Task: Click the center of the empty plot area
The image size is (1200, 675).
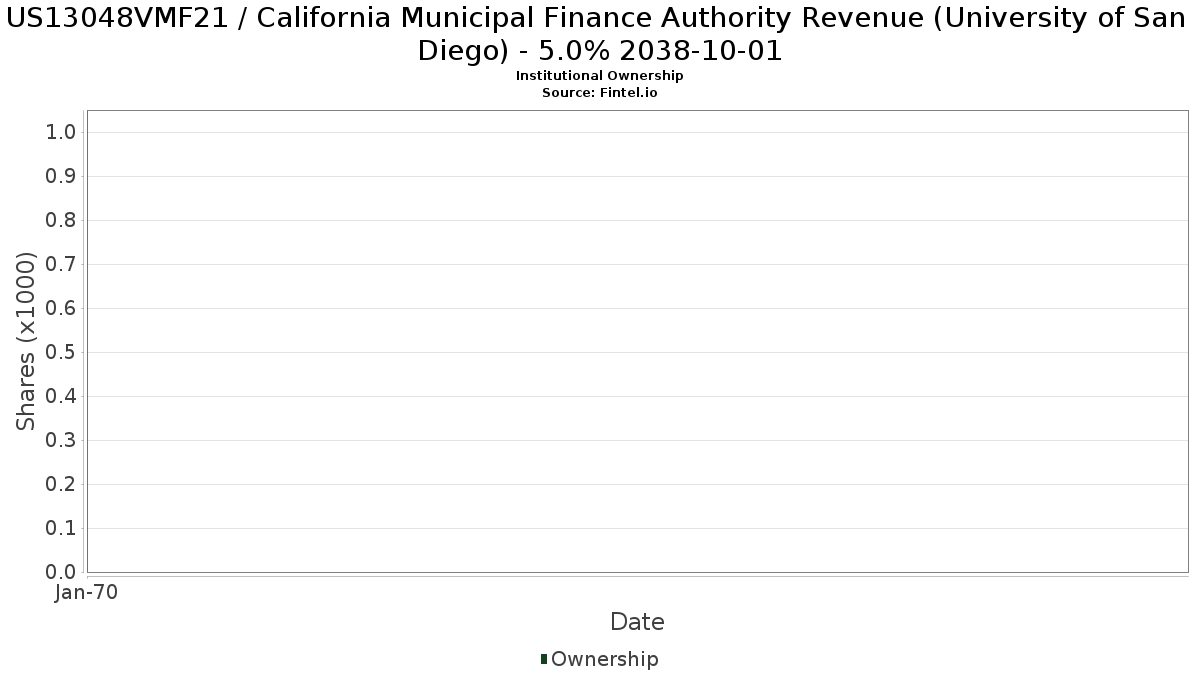Action: (x=637, y=341)
